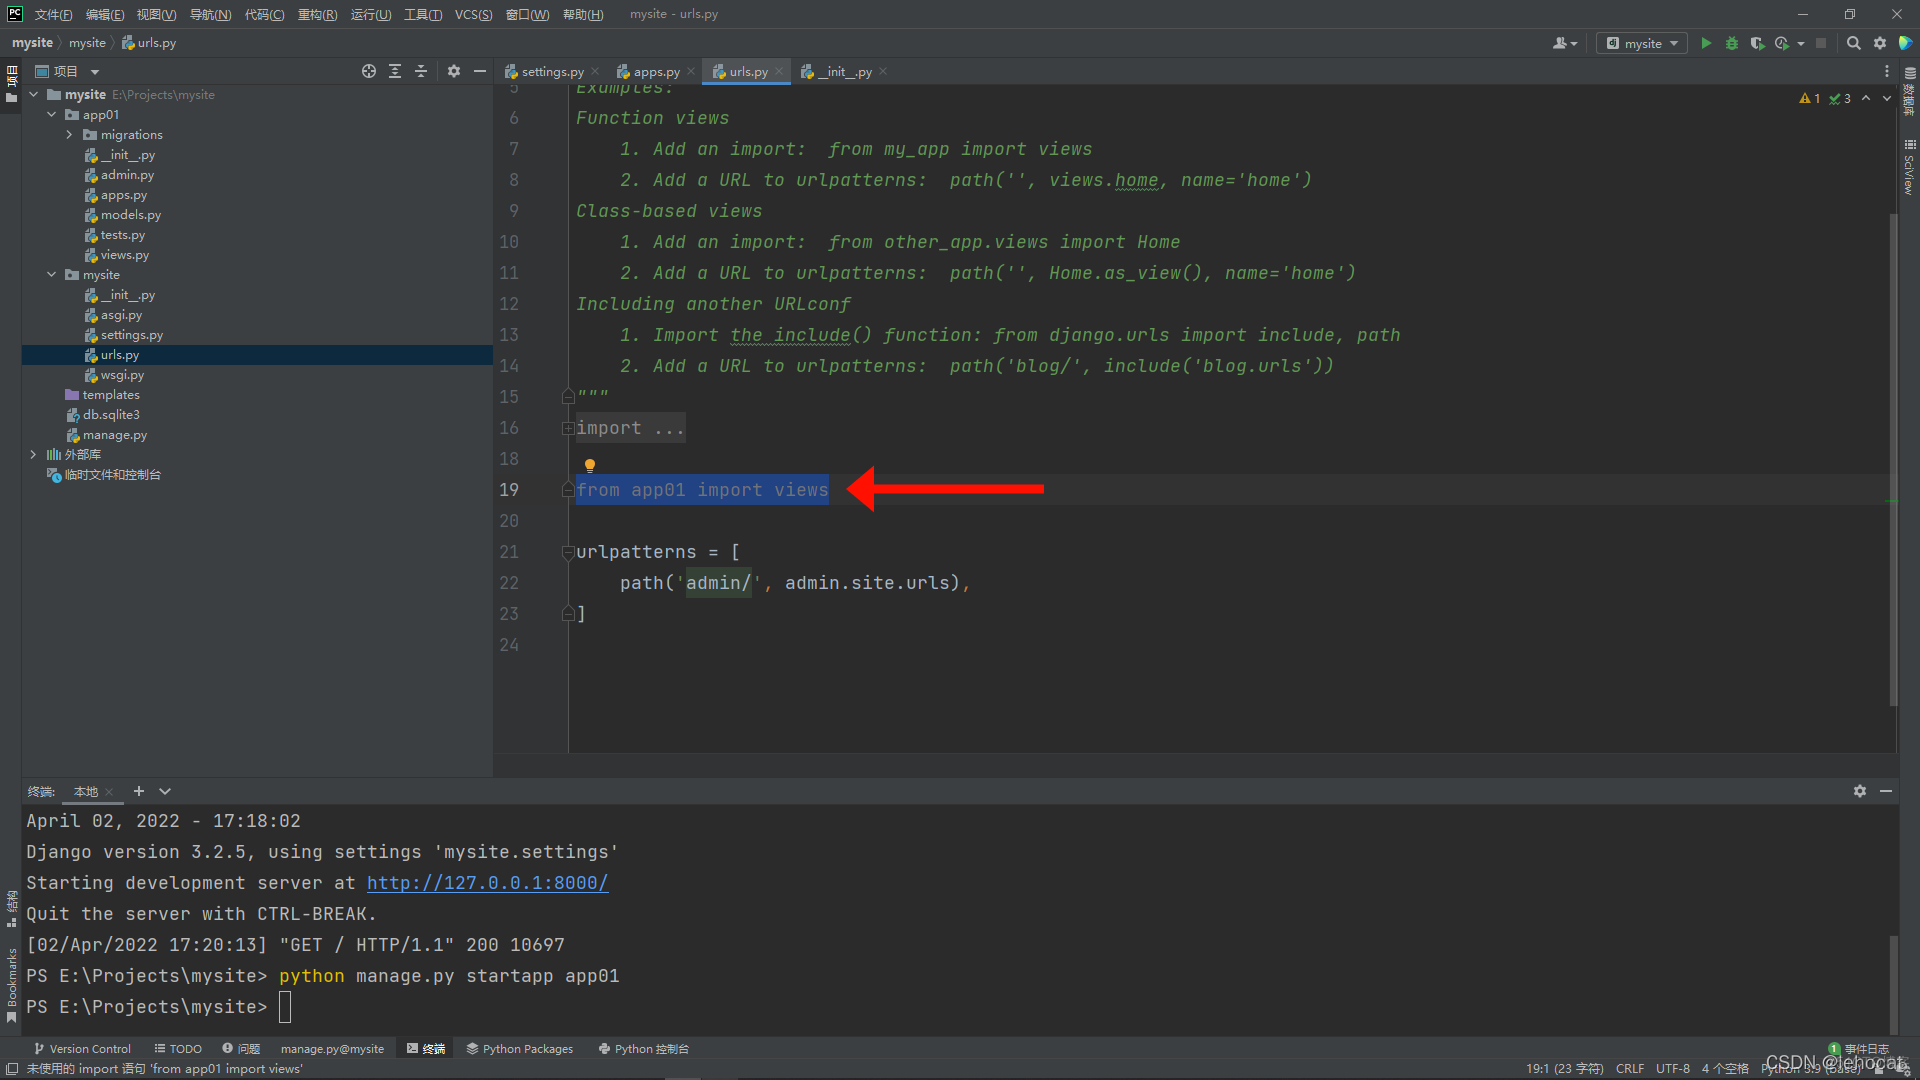The image size is (1920, 1080).
Task: Click the CRLF line separator indicator
Action: (x=1630, y=1069)
